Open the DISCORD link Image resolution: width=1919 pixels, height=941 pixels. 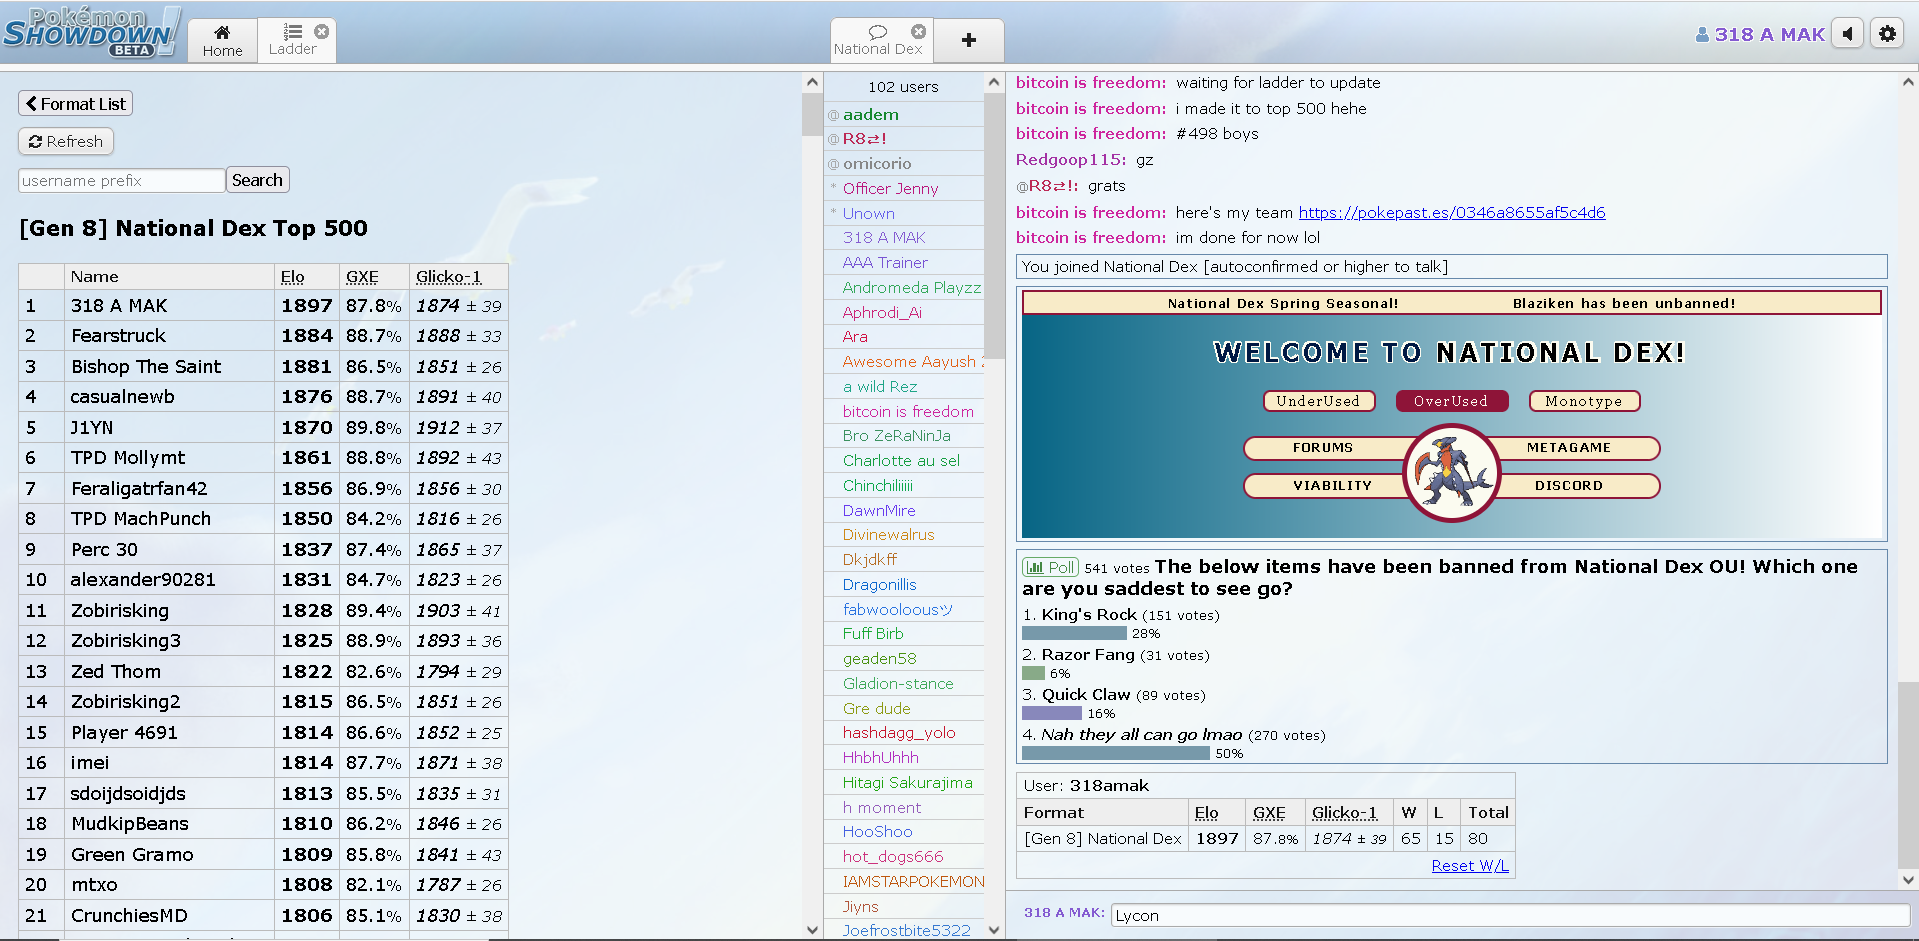[1570, 486]
